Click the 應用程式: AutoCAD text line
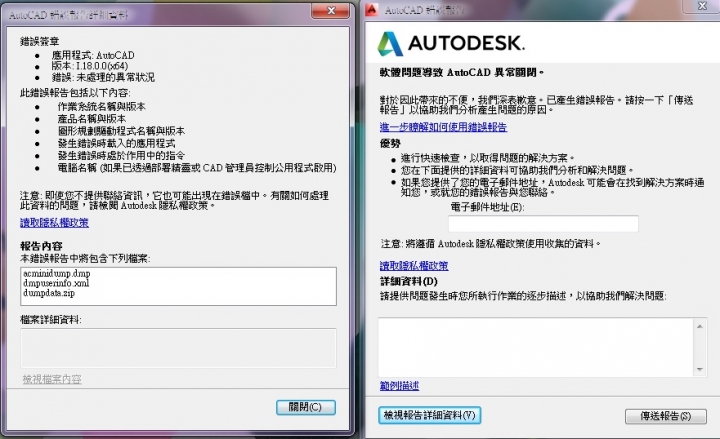This screenshot has height=439, width=720. pos(93,55)
